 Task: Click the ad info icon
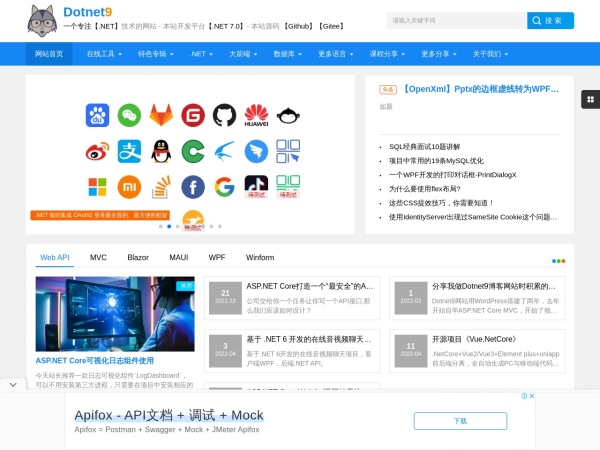[524, 396]
